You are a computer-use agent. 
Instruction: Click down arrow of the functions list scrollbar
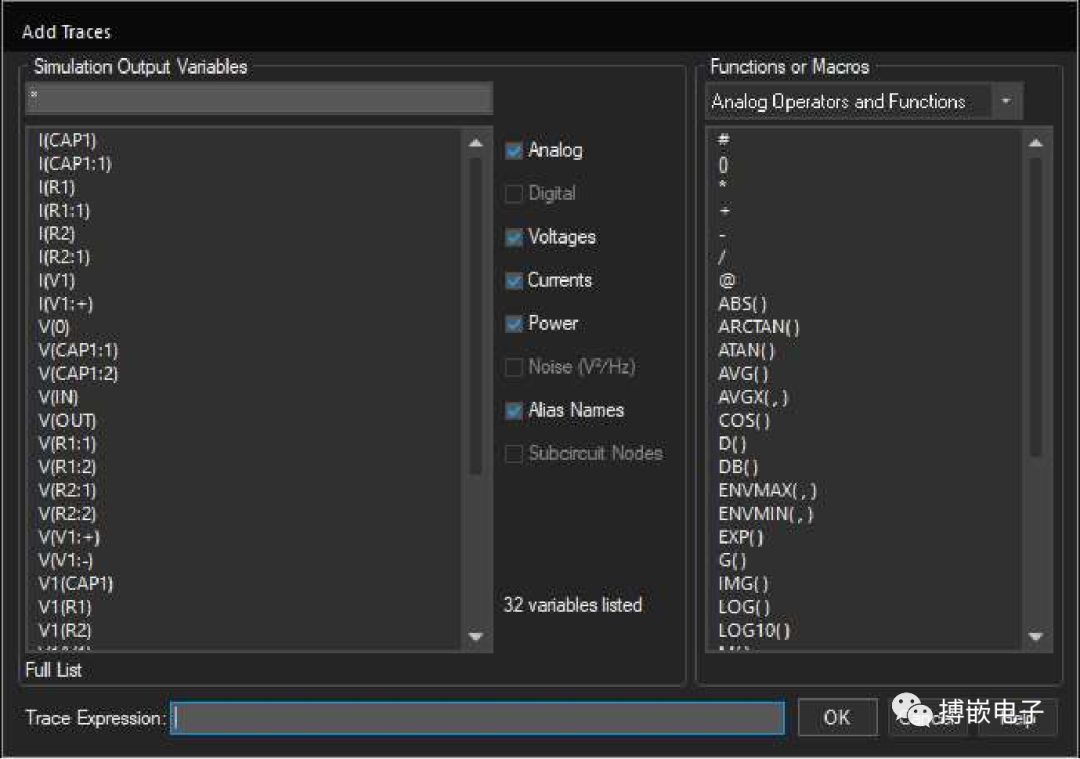click(1035, 636)
